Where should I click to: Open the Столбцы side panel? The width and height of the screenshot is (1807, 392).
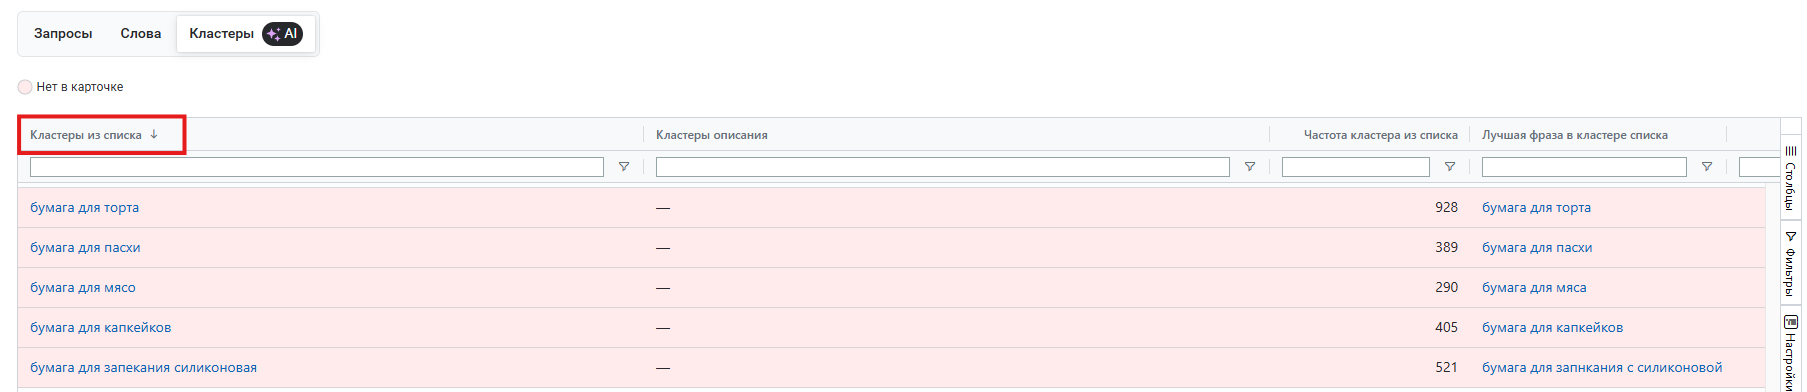(x=1791, y=178)
